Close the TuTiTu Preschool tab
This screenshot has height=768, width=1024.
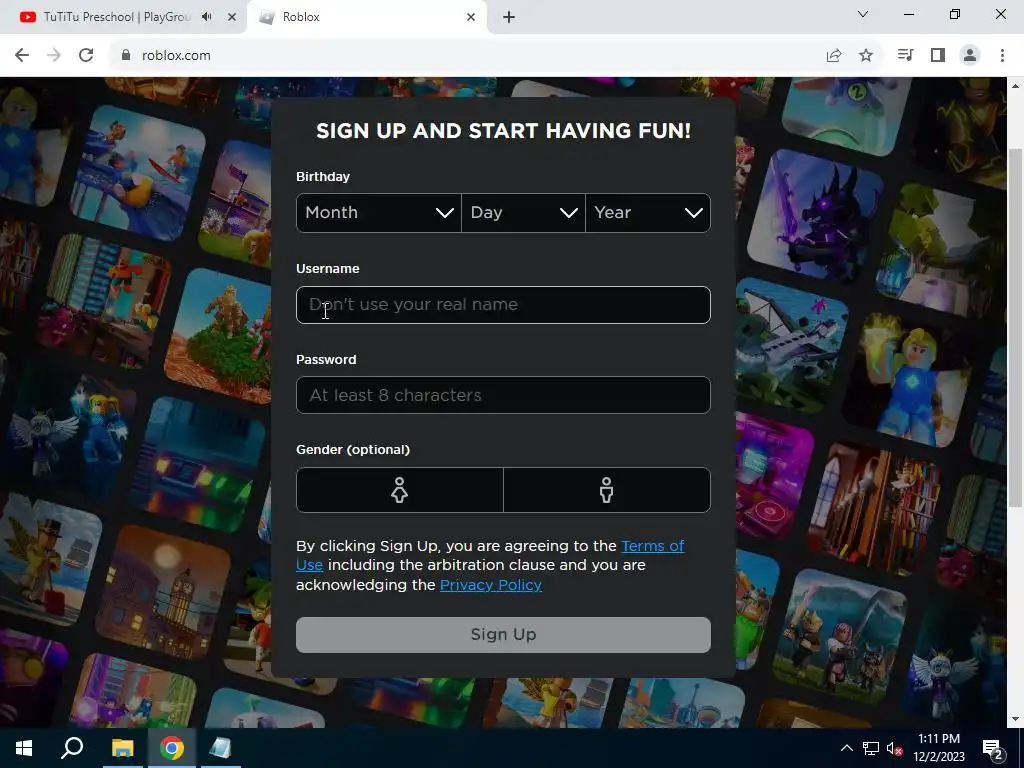[231, 17]
